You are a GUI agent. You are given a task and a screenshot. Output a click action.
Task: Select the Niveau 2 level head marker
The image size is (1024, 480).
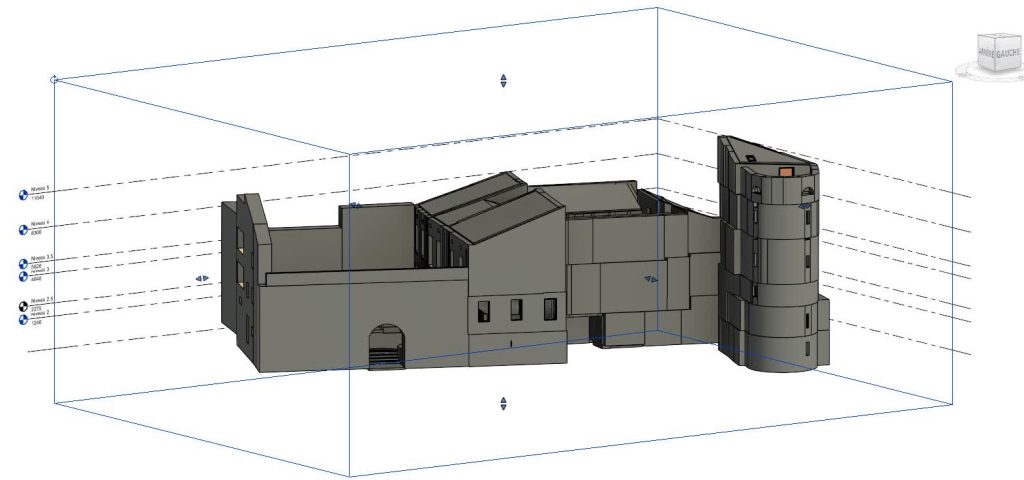click(x=24, y=319)
